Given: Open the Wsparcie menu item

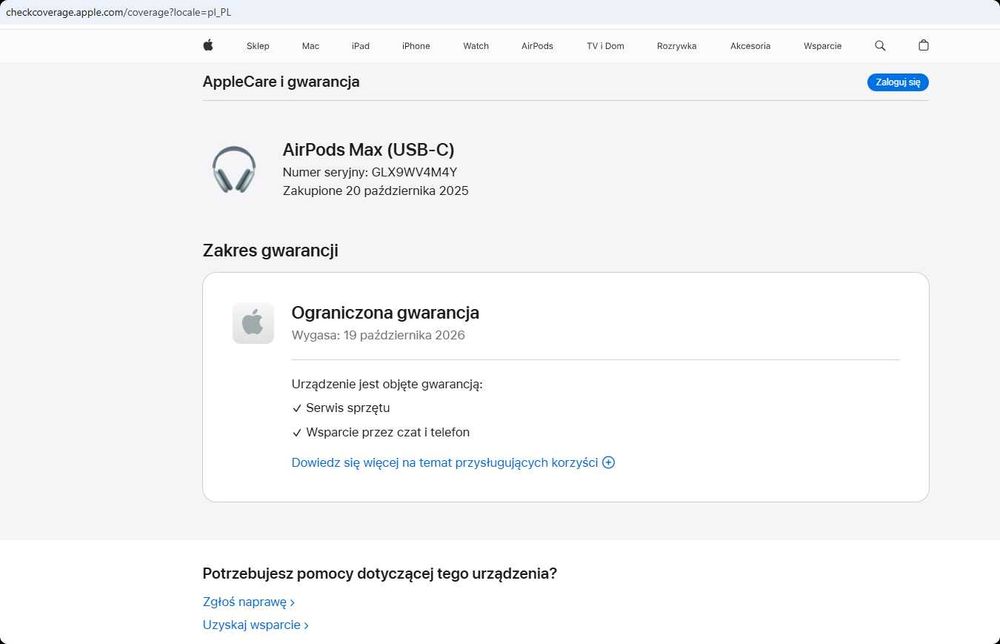Looking at the screenshot, I should [x=822, y=46].
